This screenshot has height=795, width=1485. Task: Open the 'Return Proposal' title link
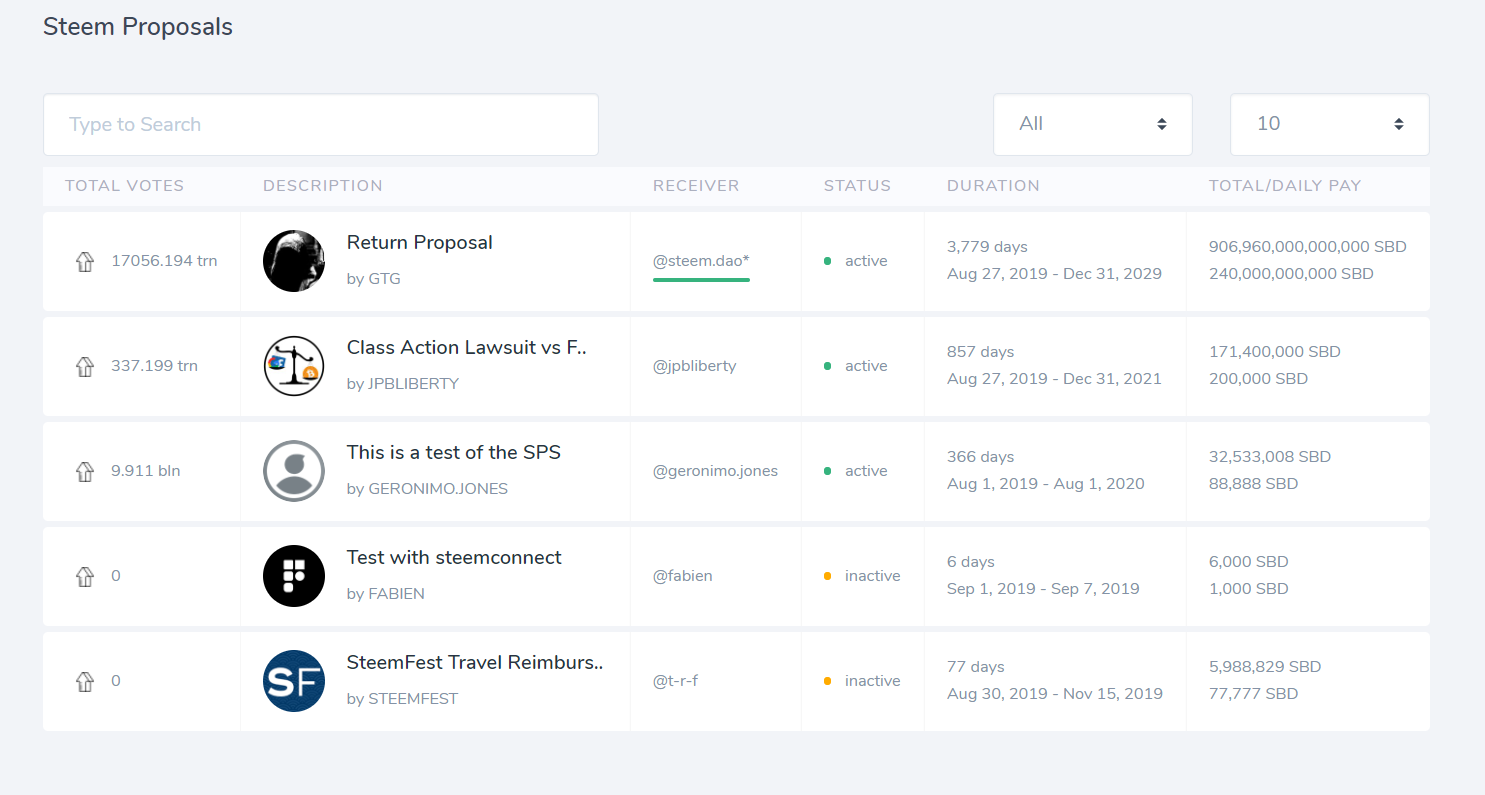[420, 242]
